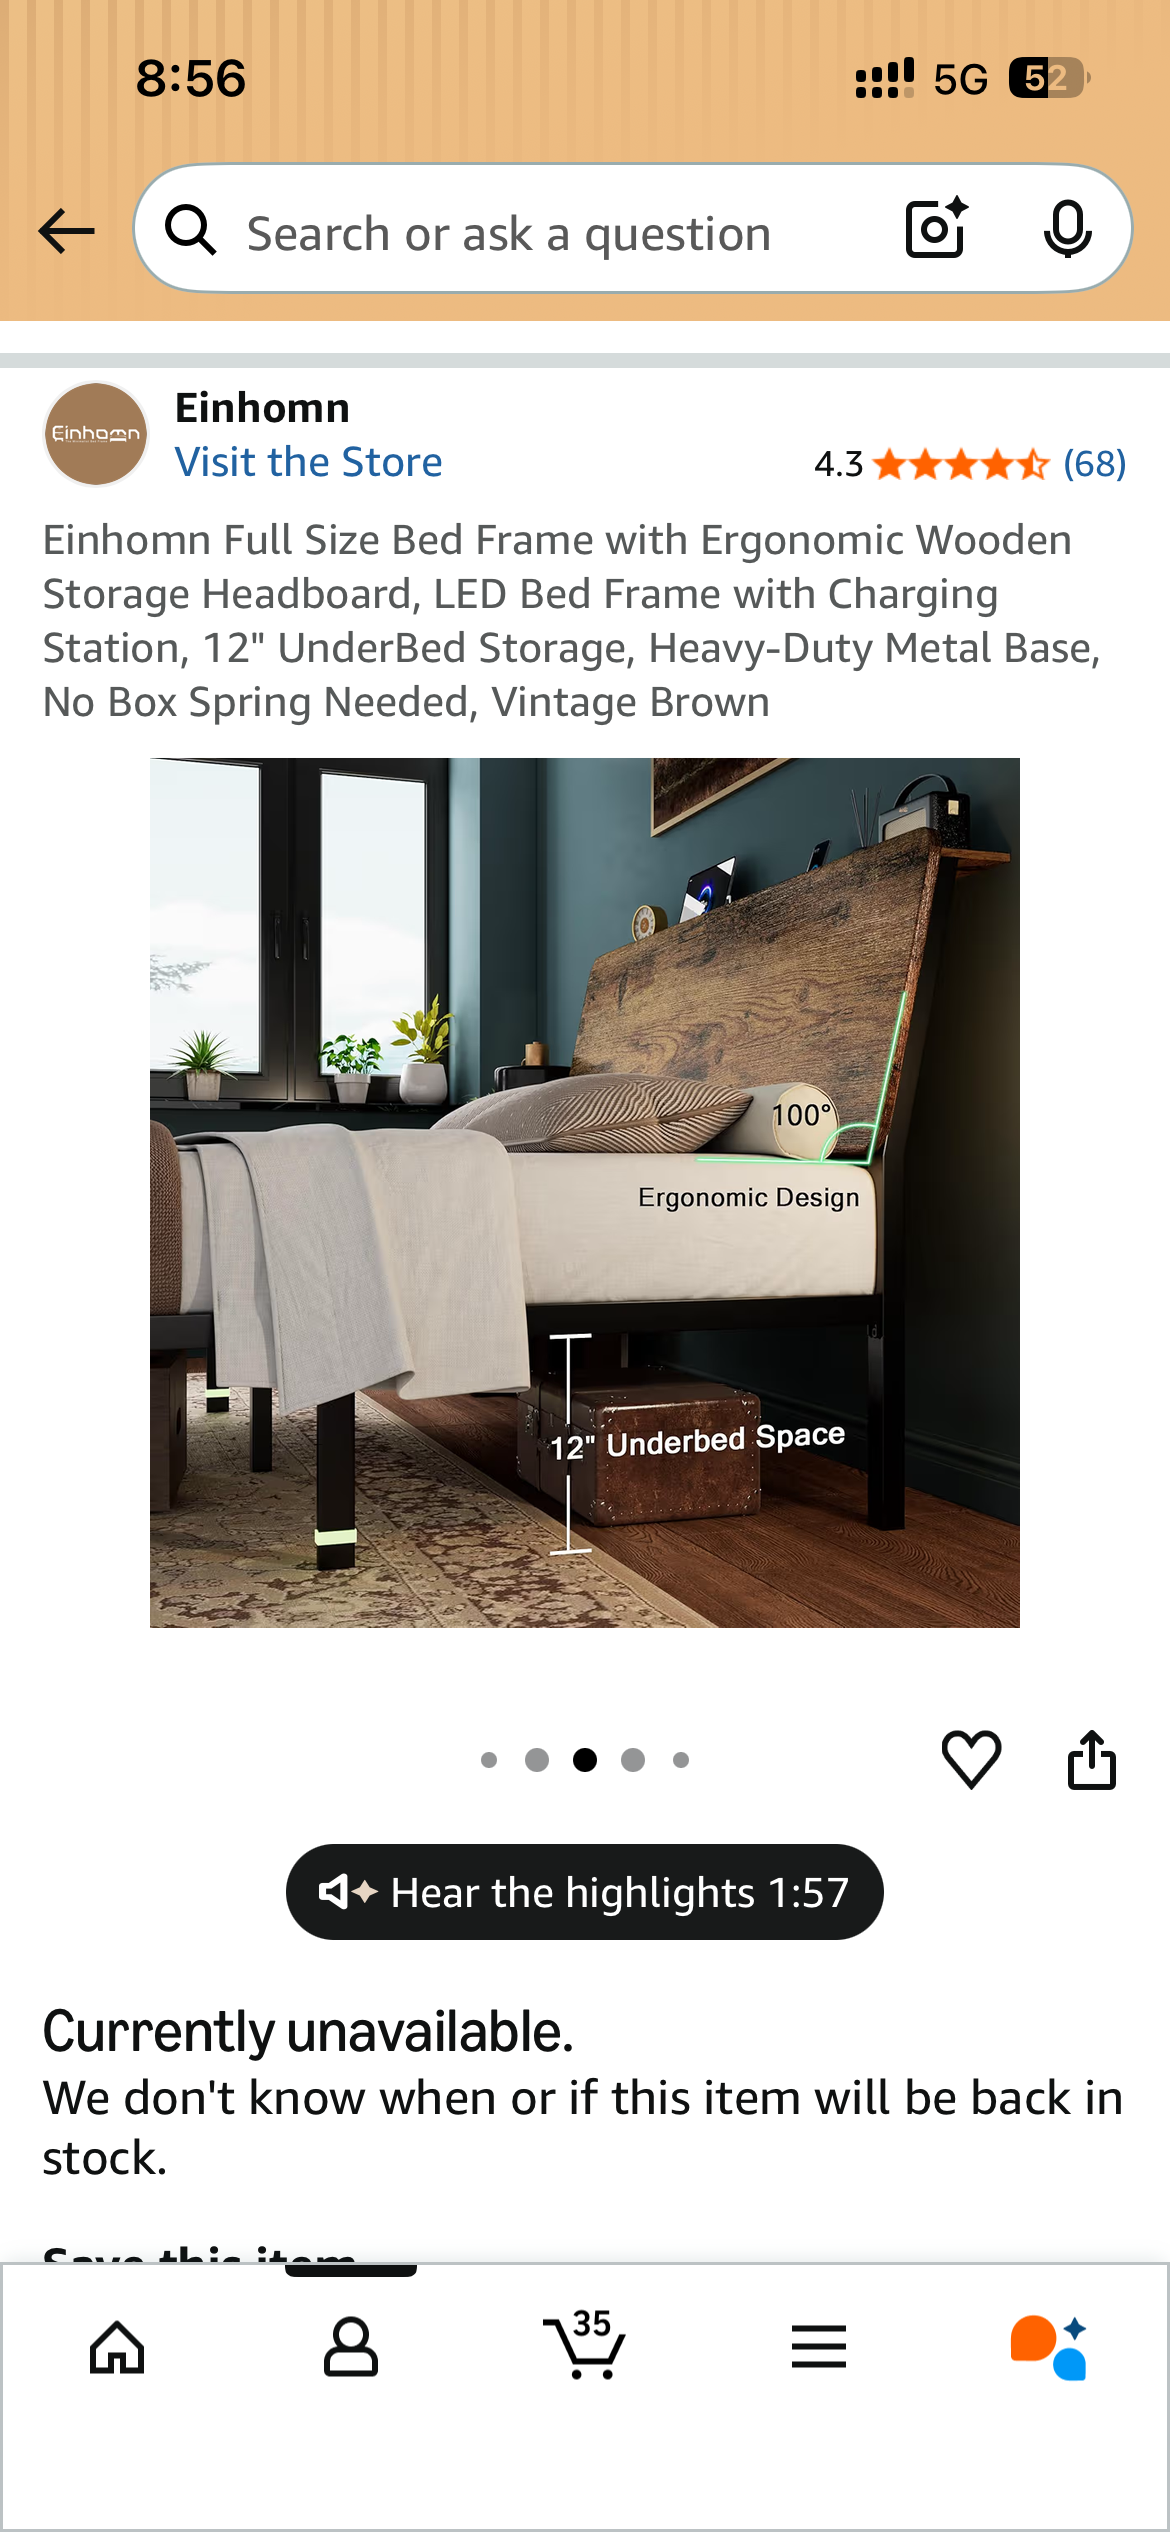The width and height of the screenshot is (1170, 2532).
Task: Open the hamburger menu
Action: click(818, 2346)
